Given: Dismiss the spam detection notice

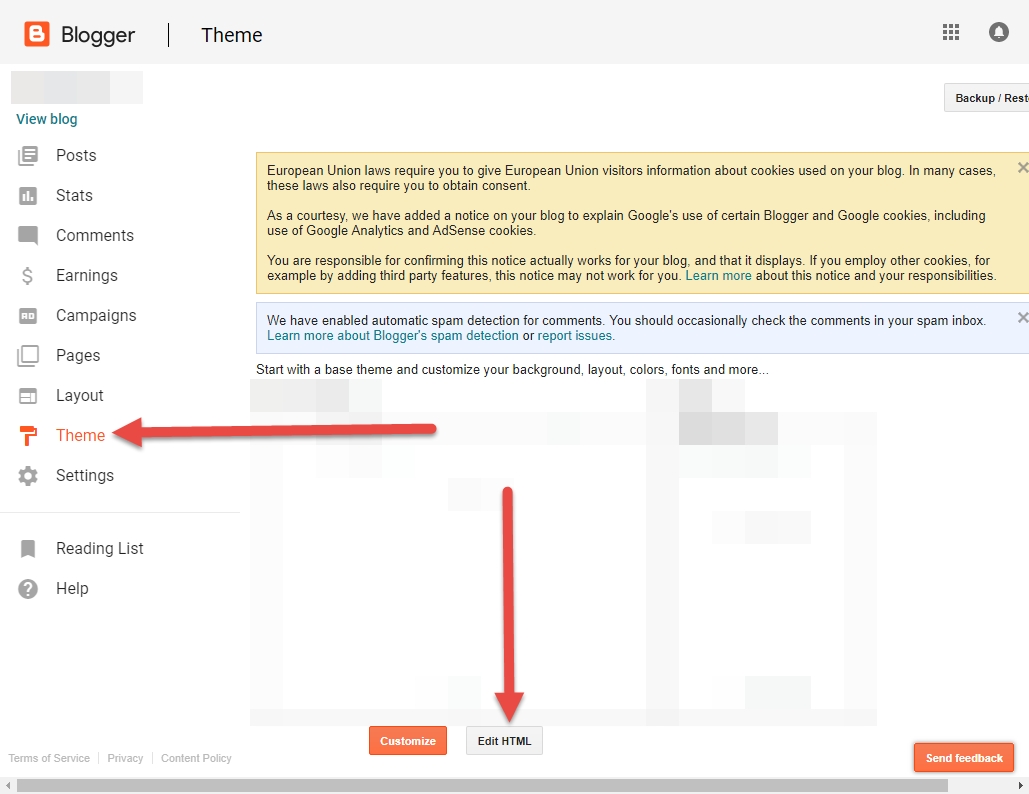Looking at the screenshot, I should tap(1022, 318).
